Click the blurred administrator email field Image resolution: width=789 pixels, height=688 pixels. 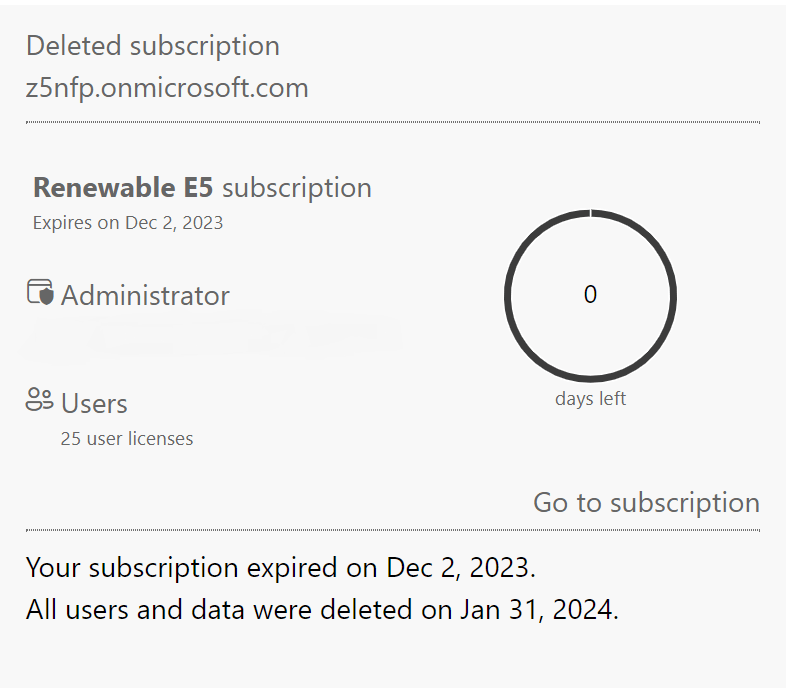[210, 338]
